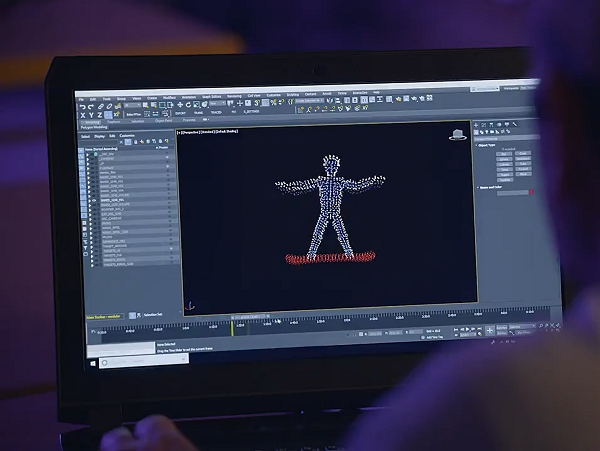Toggle Angle Snap
This screenshot has width=600, height=451.
pos(266,103)
